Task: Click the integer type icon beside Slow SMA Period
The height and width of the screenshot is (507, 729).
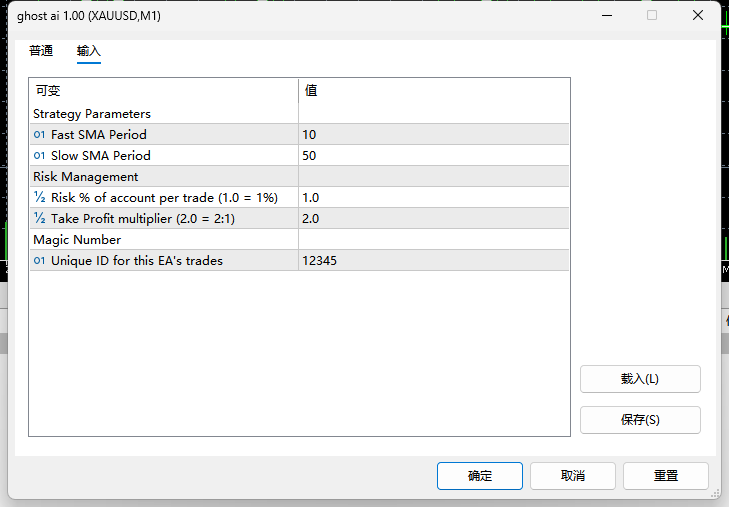Action: pyautogui.click(x=40, y=155)
